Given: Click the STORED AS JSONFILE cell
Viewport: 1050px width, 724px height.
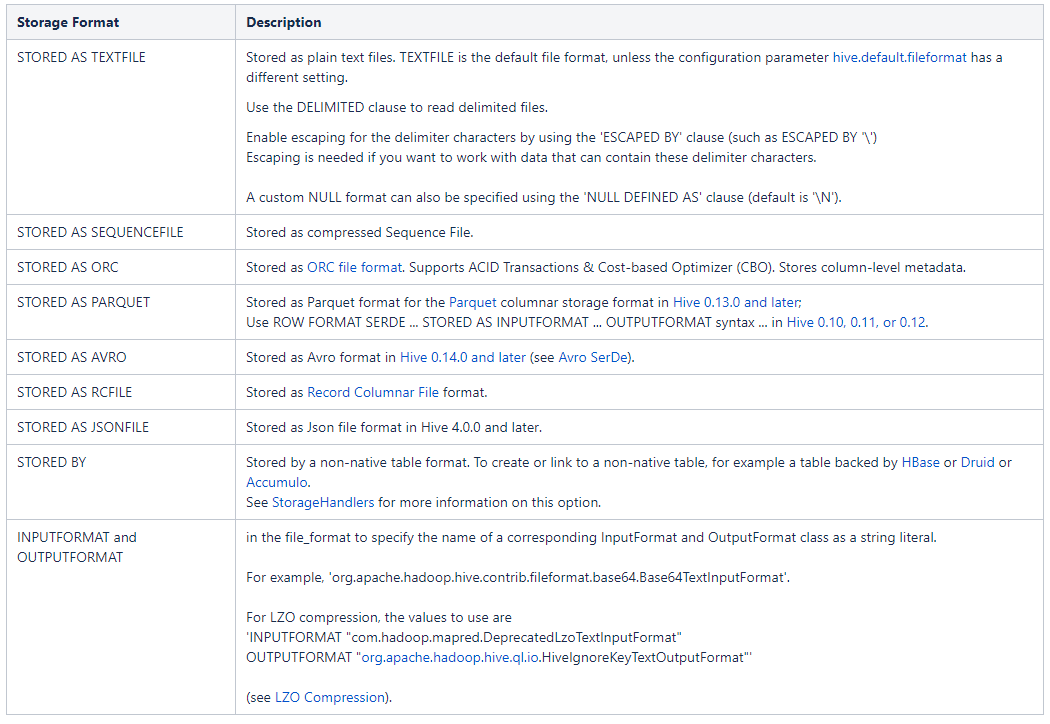Looking at the screenshot, I should pyautogui.click(x=121, y=427).
